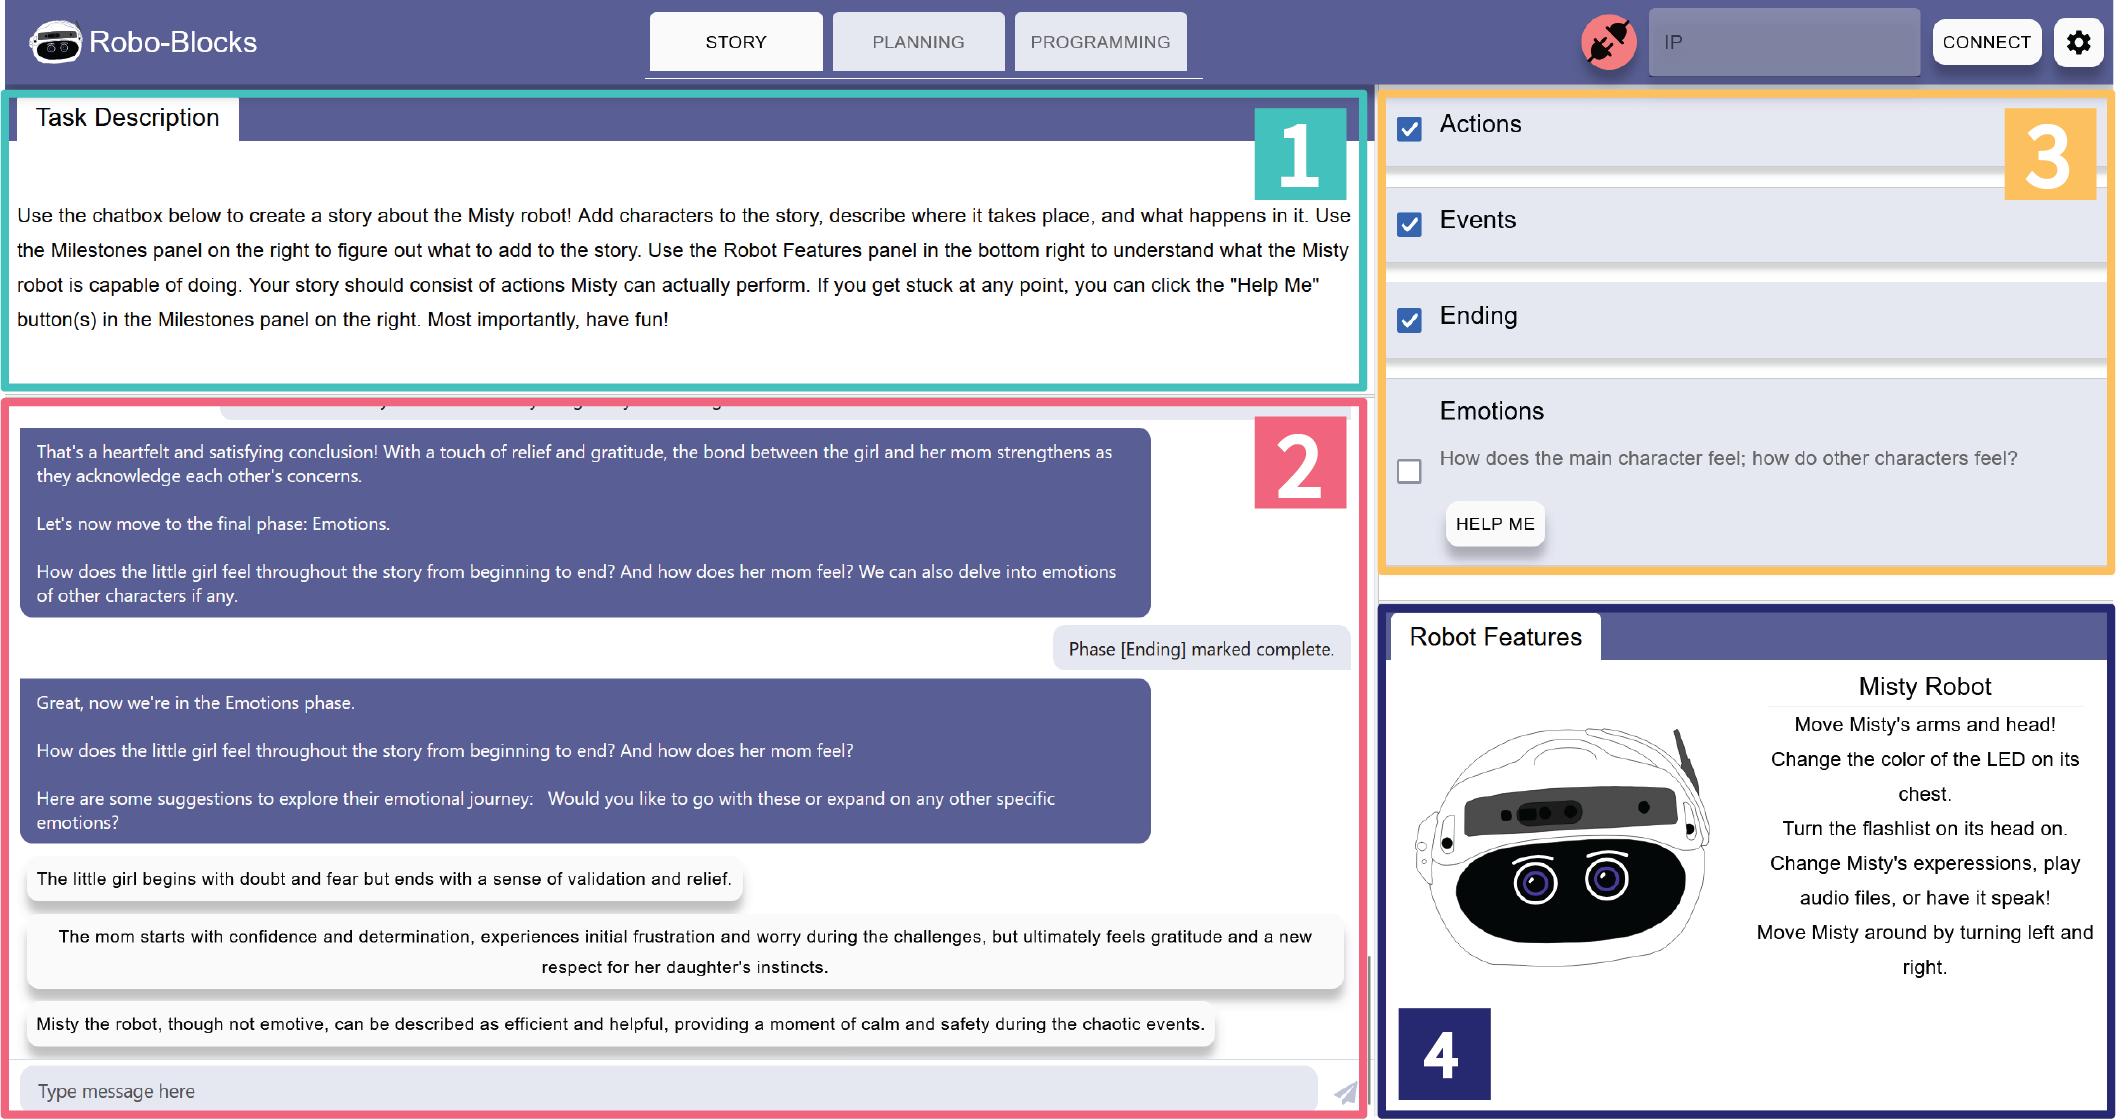The height and width of the screenshot is (1119, 2116).
Task: Open the PROGRAMMING tab
Action: (1100, 42)
